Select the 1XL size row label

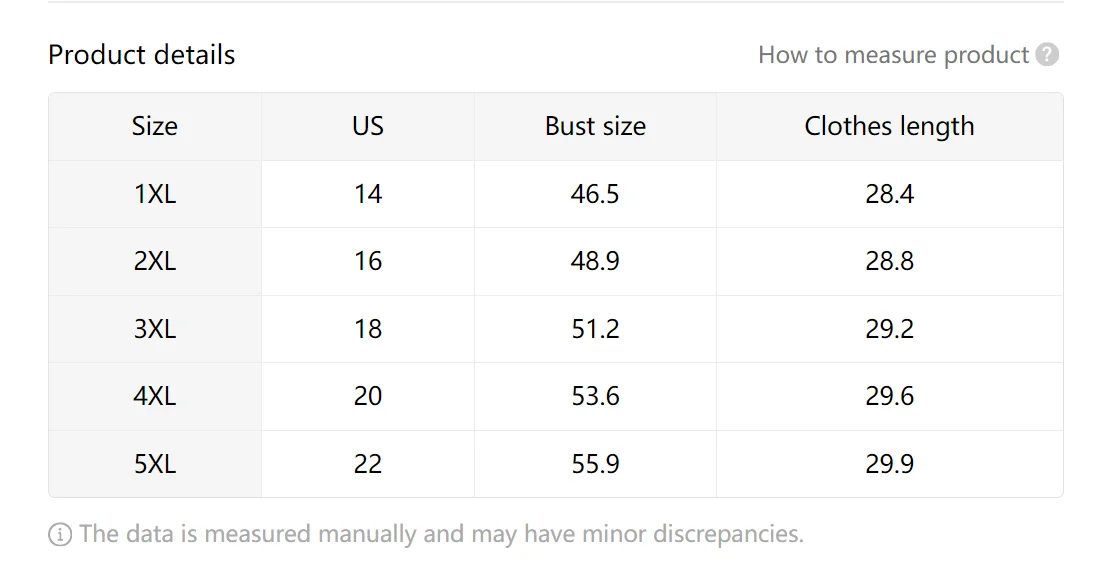click(155, 194)
